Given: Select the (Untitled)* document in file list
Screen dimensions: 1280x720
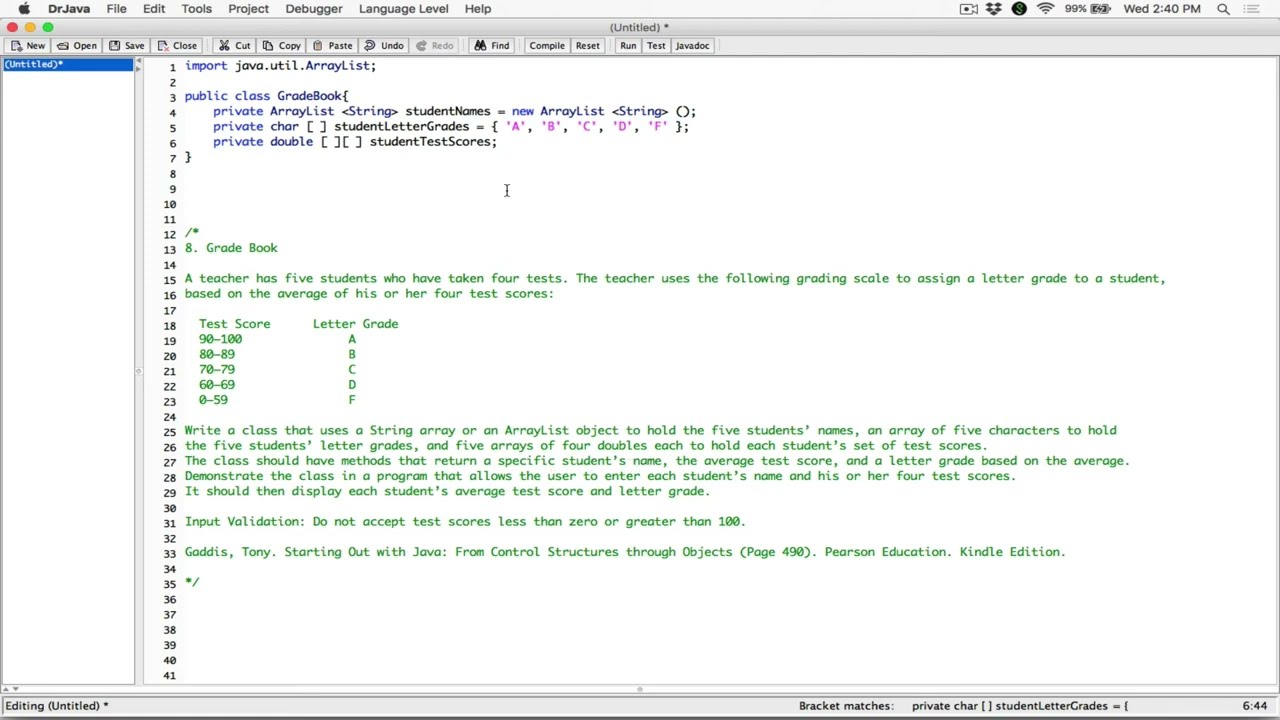Looking at the screenshot, I should coord(68,65).
